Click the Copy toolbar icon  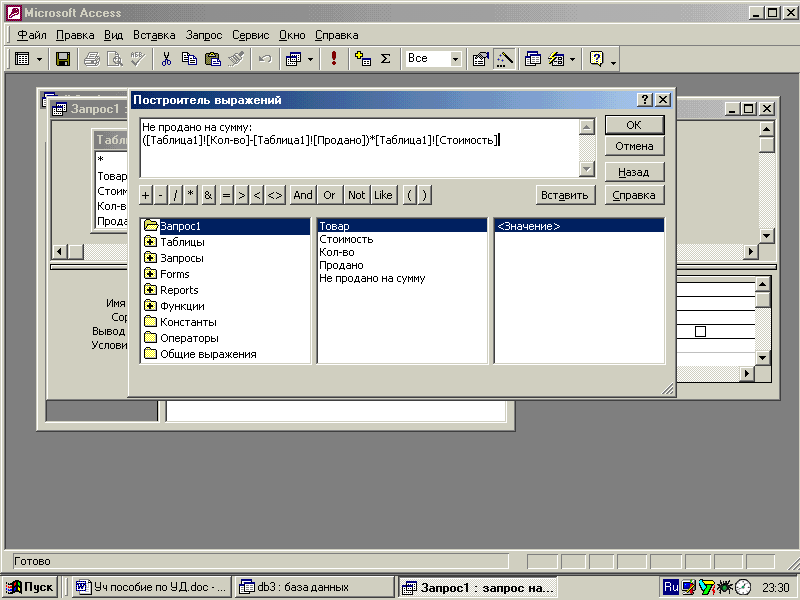point(189,59)
